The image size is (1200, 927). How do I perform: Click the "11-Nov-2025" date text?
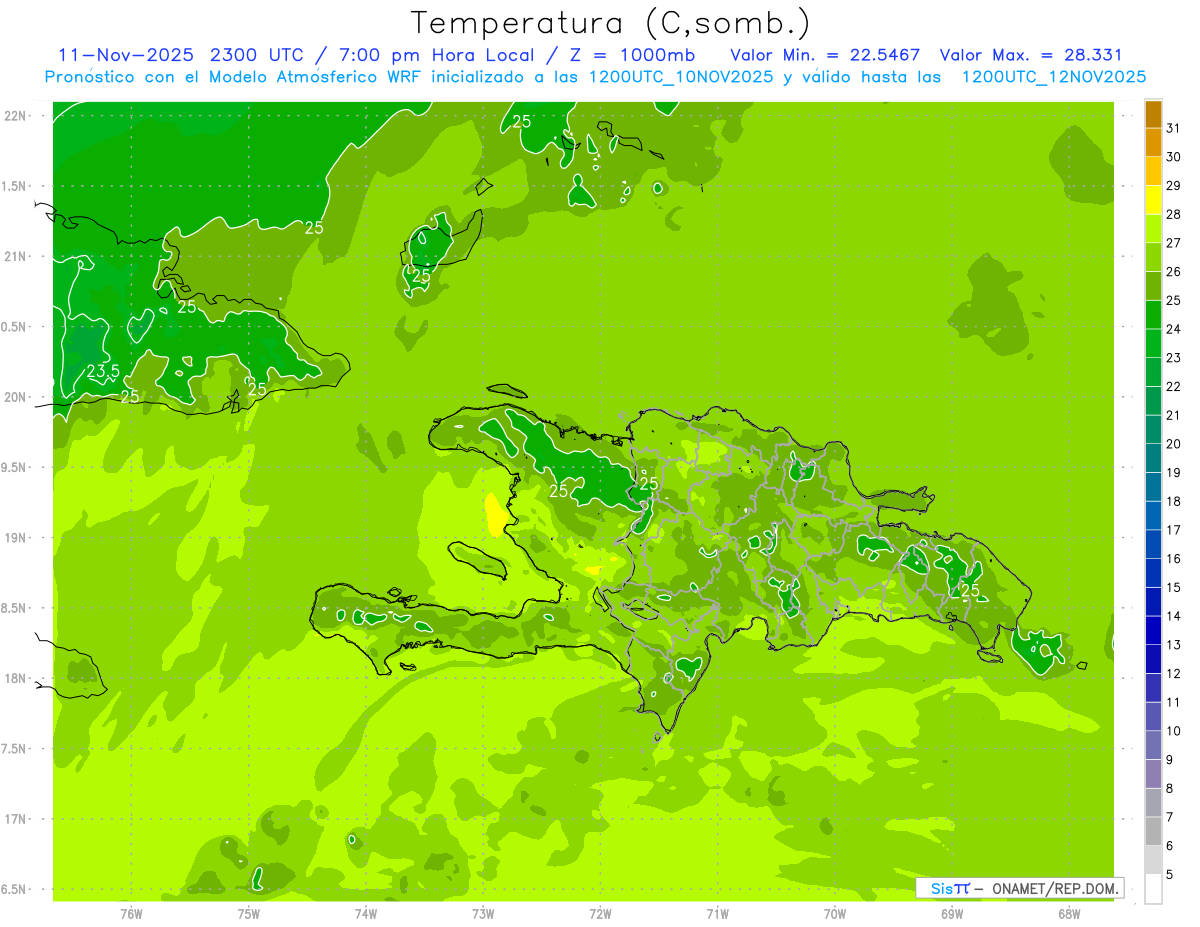127,54
